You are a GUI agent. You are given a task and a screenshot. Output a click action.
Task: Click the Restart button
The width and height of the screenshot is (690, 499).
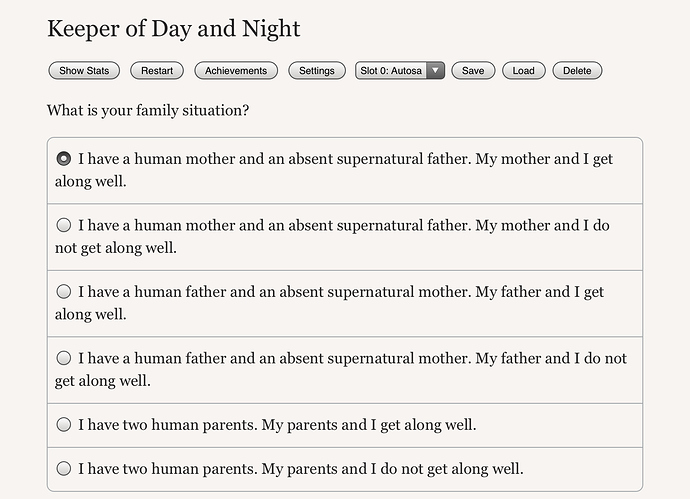click(x=157, y=71)
